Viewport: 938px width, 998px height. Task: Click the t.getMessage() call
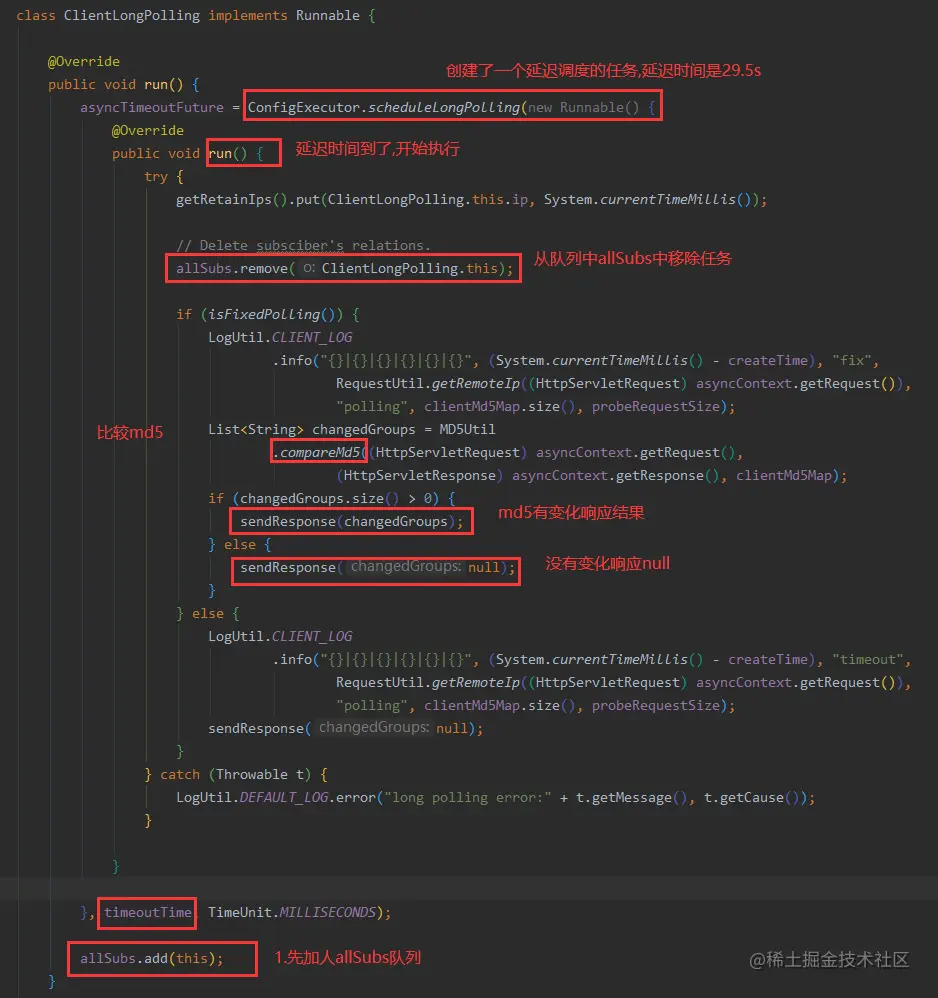(x=632, y=798)
